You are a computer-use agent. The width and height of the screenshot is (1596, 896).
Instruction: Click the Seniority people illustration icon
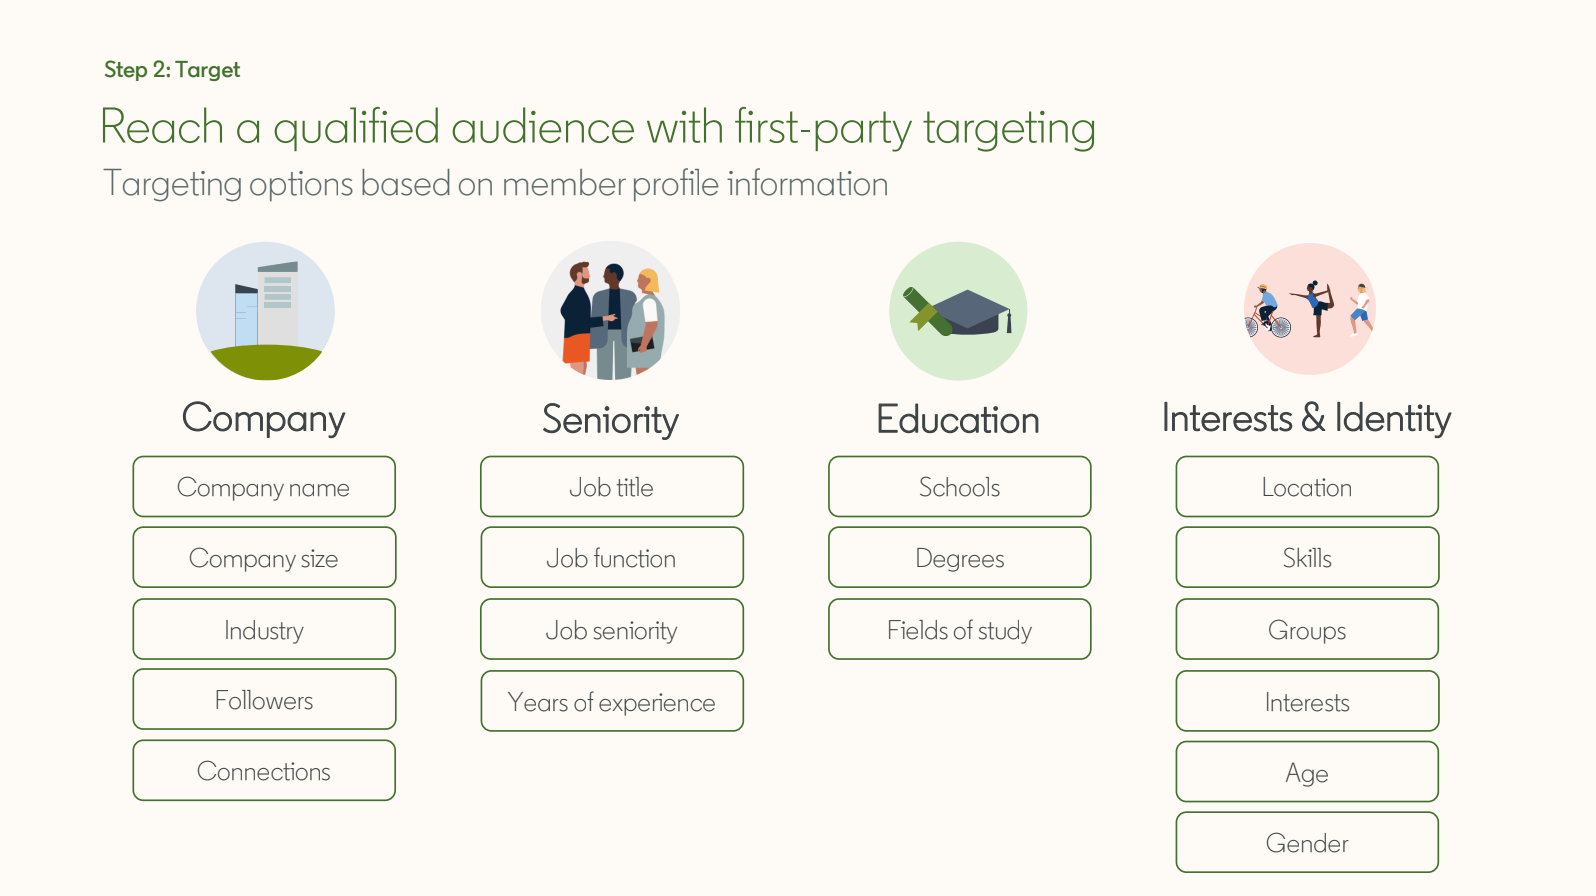[610, 311]
